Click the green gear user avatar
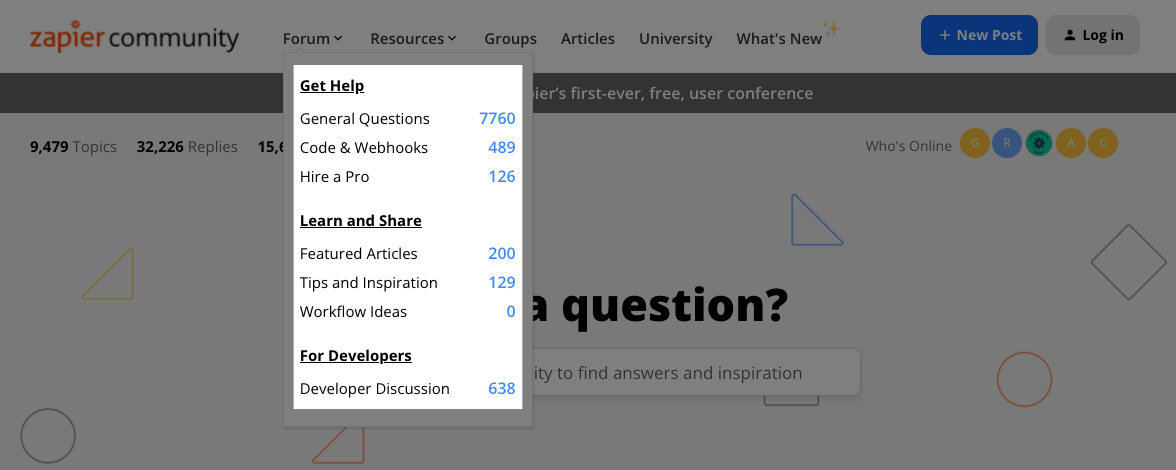Image resolution: width=1176 pixels, height=470 pixels. click(x=1039, y=143)
